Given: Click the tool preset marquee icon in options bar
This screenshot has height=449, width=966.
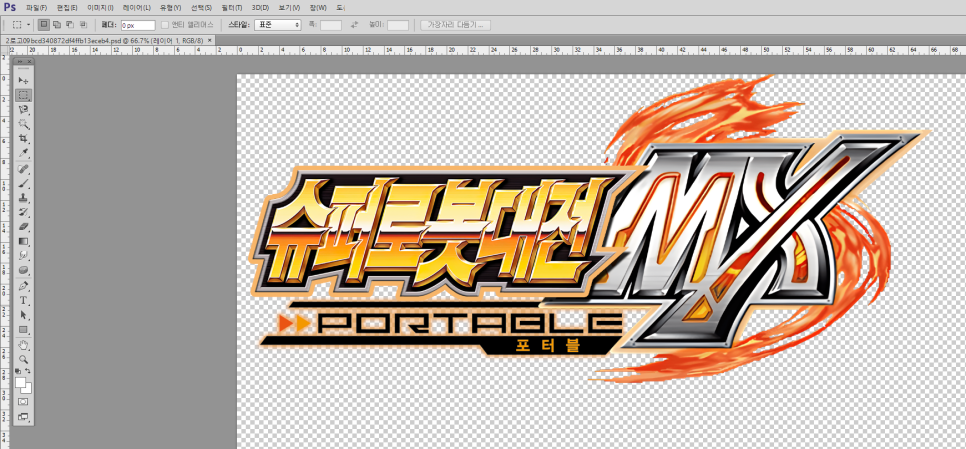Looking at the screenshot, I should click(x=17, y=25).
